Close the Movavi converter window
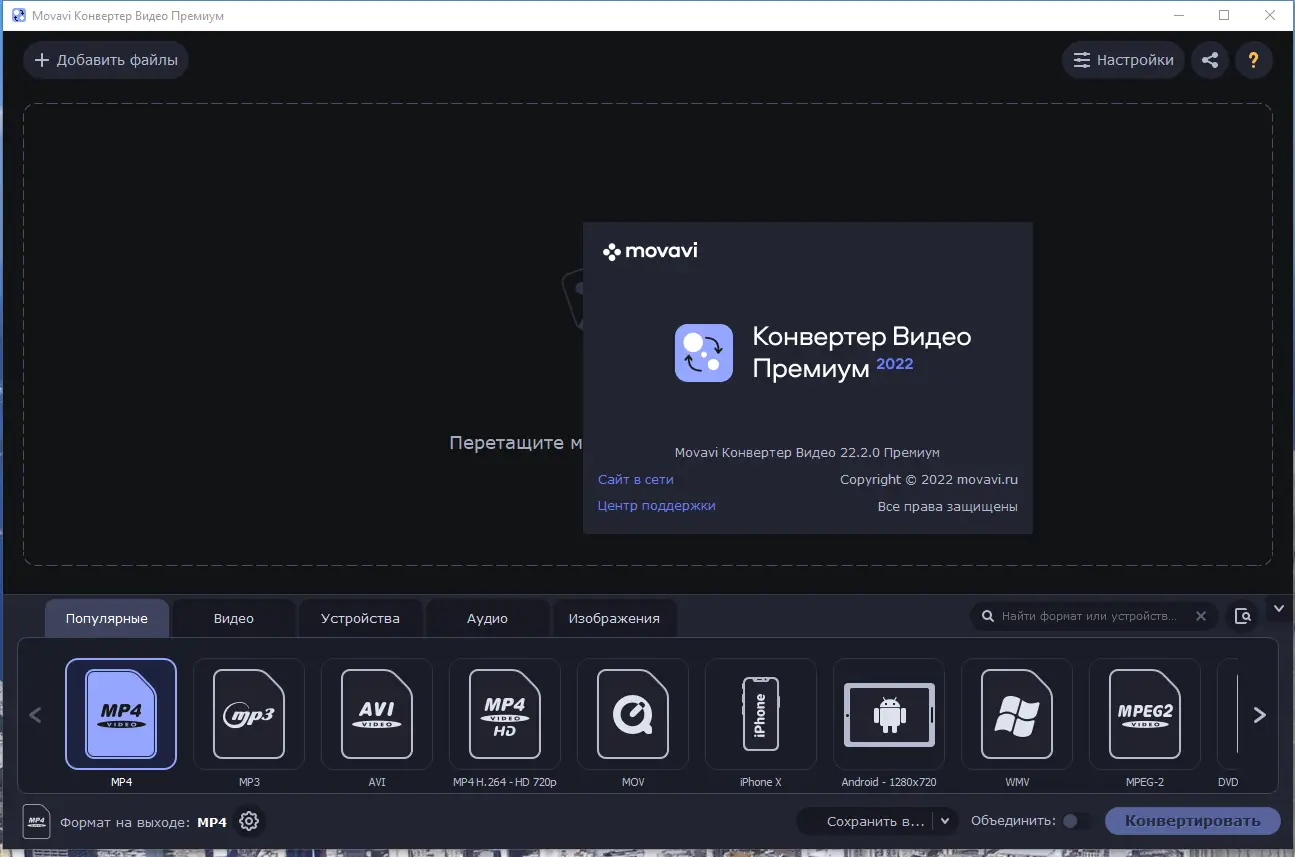The width and height of the screenshot is (1295, 857). 1270,15
